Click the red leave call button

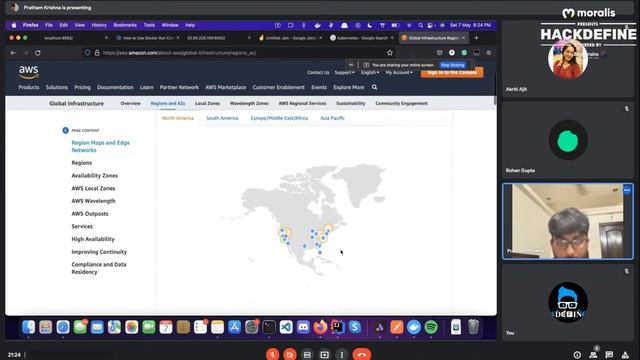pyautogui.click(x=362, y=354)
